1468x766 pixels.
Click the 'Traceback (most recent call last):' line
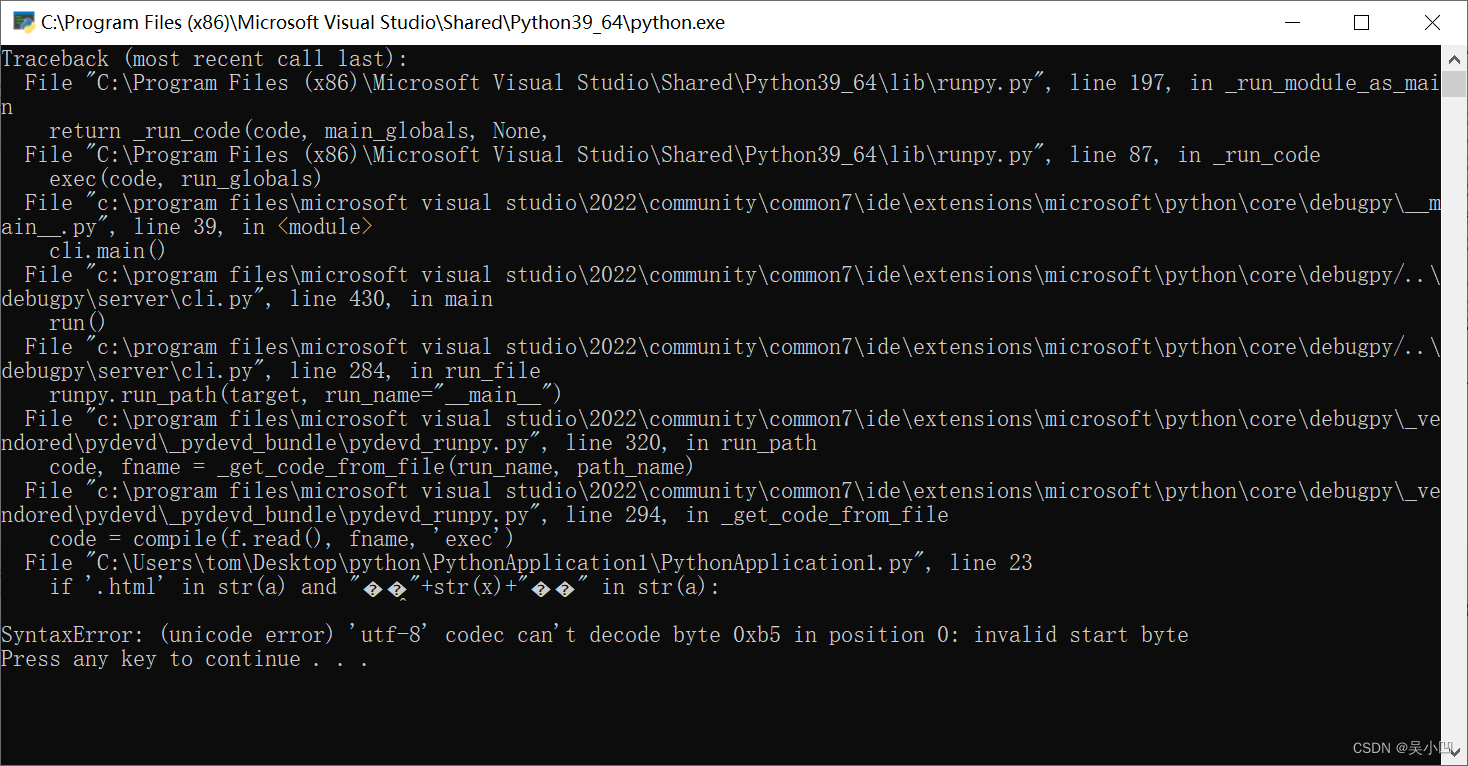(x=205, y=59)
